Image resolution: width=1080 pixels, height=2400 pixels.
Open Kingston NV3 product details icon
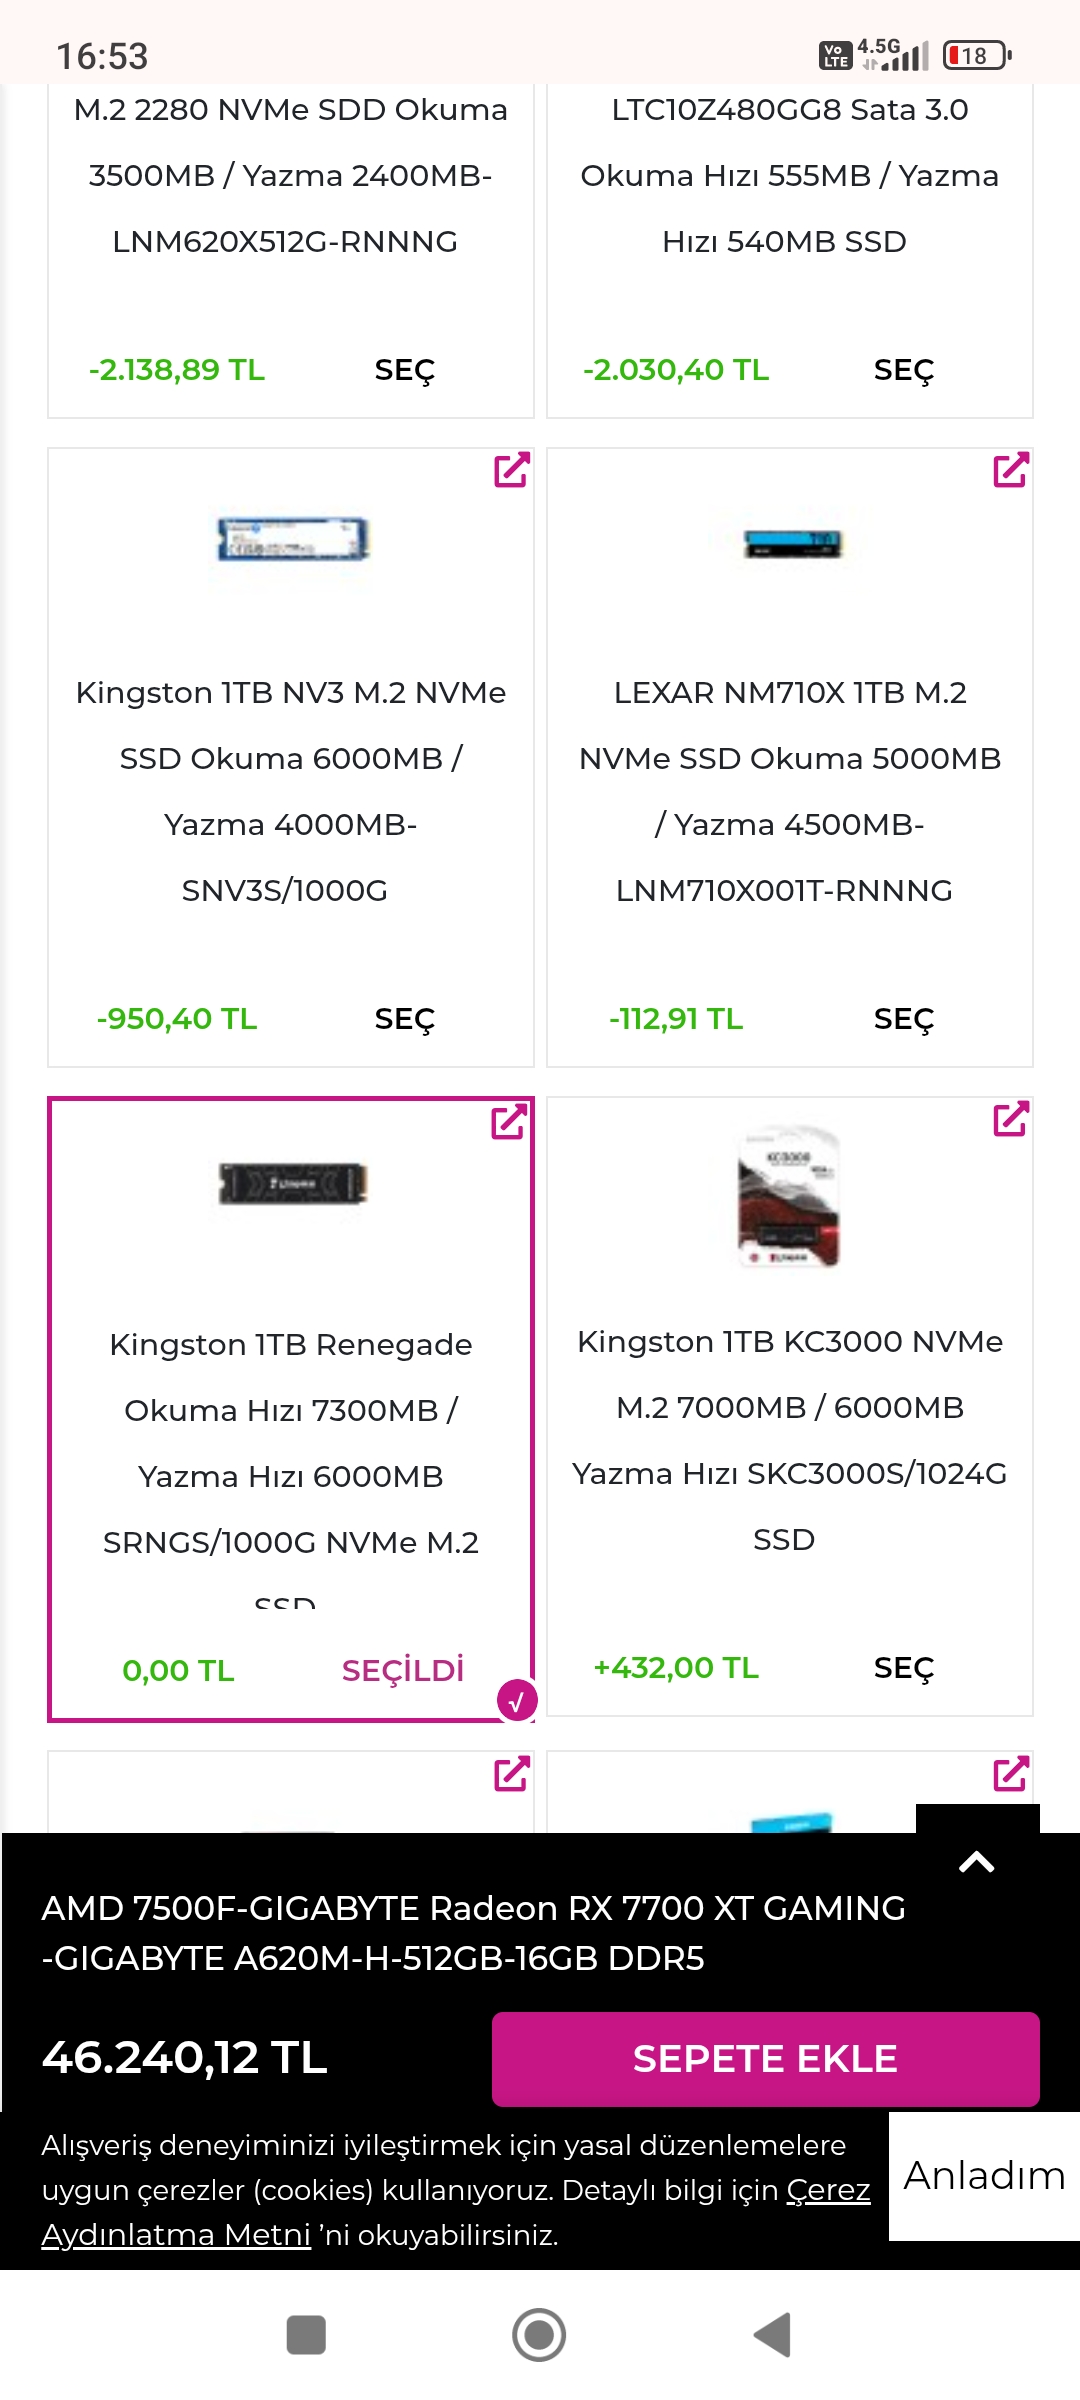(x=511, y=470)
